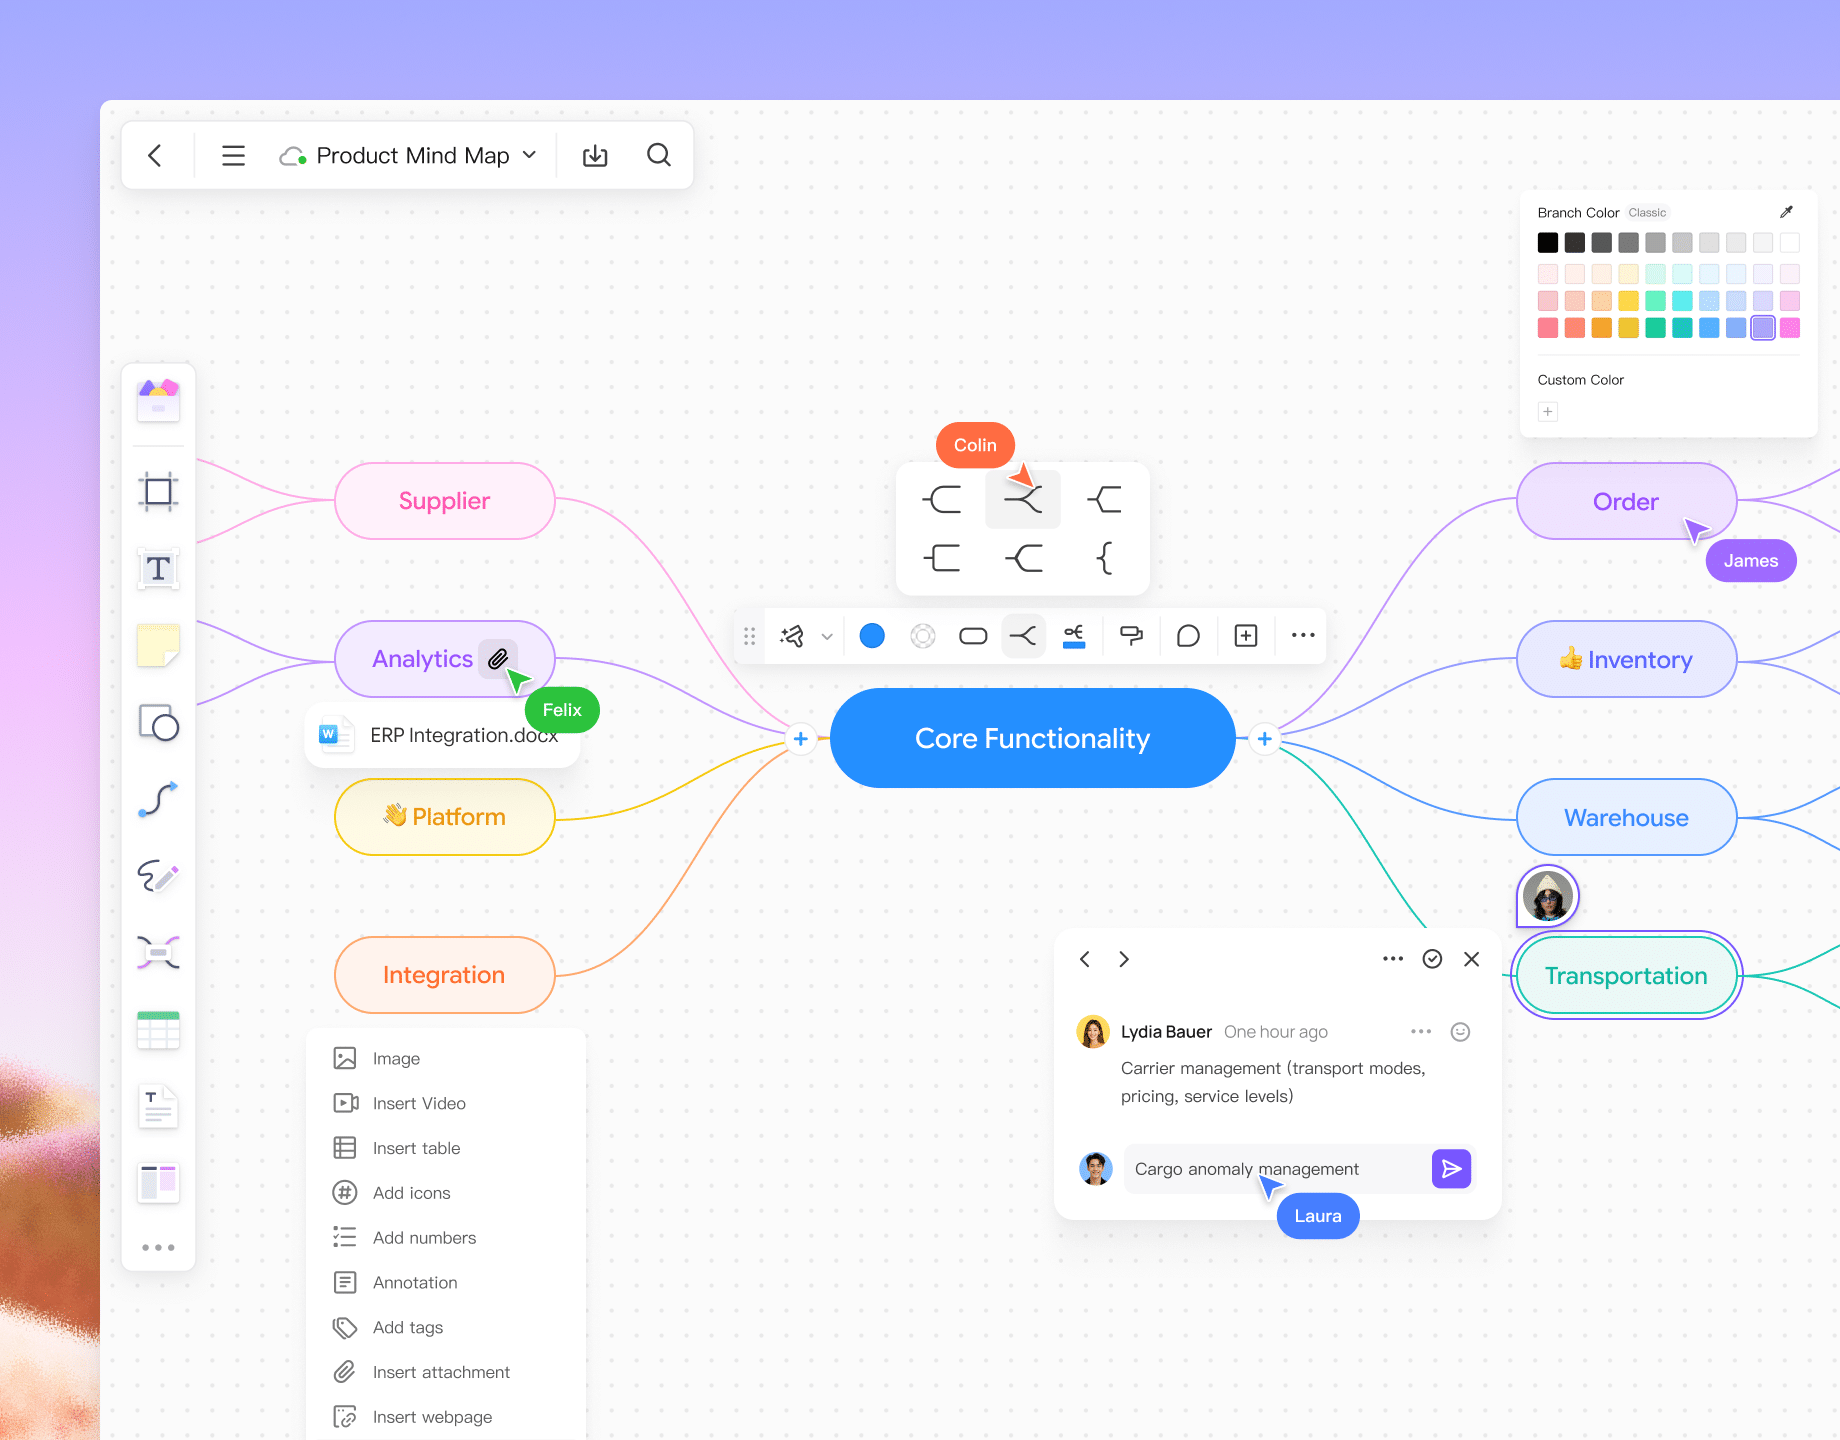The width and height of the screenshot is (1840, 1440).
Task: Select the format painter icon in the toolbar
Action: pyautogui.click(x=1131, y=635)
